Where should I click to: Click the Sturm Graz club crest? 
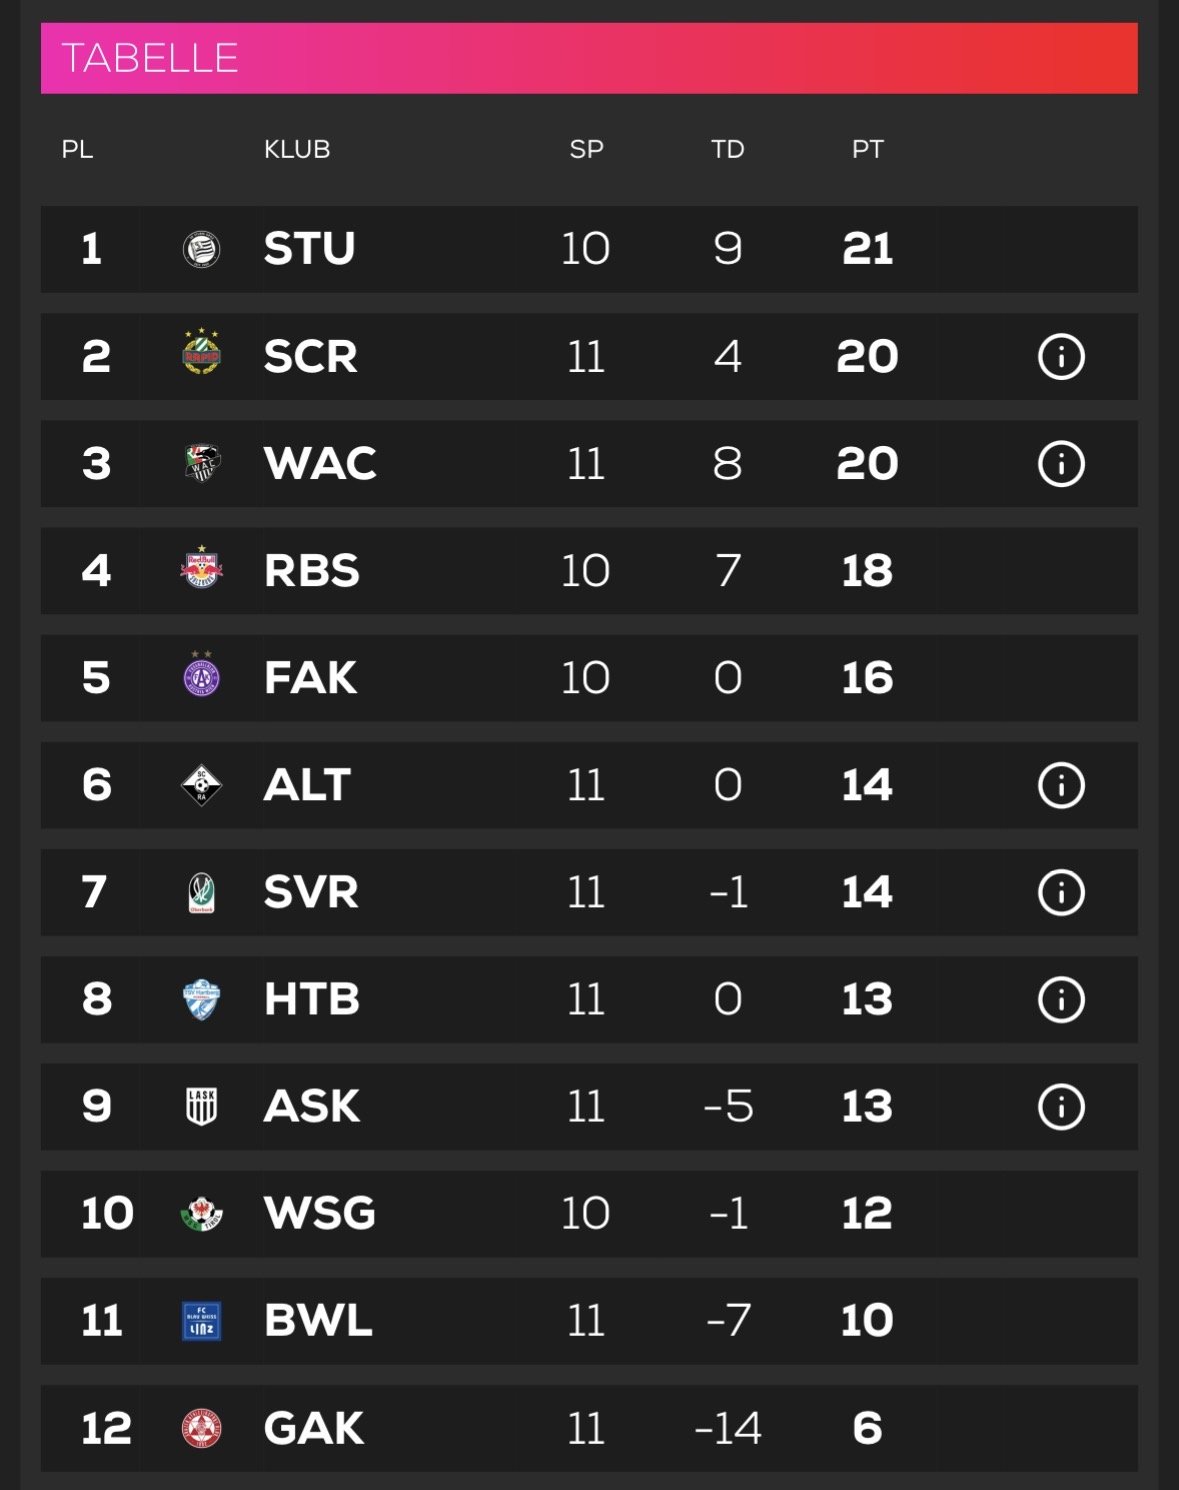[201, 249]
